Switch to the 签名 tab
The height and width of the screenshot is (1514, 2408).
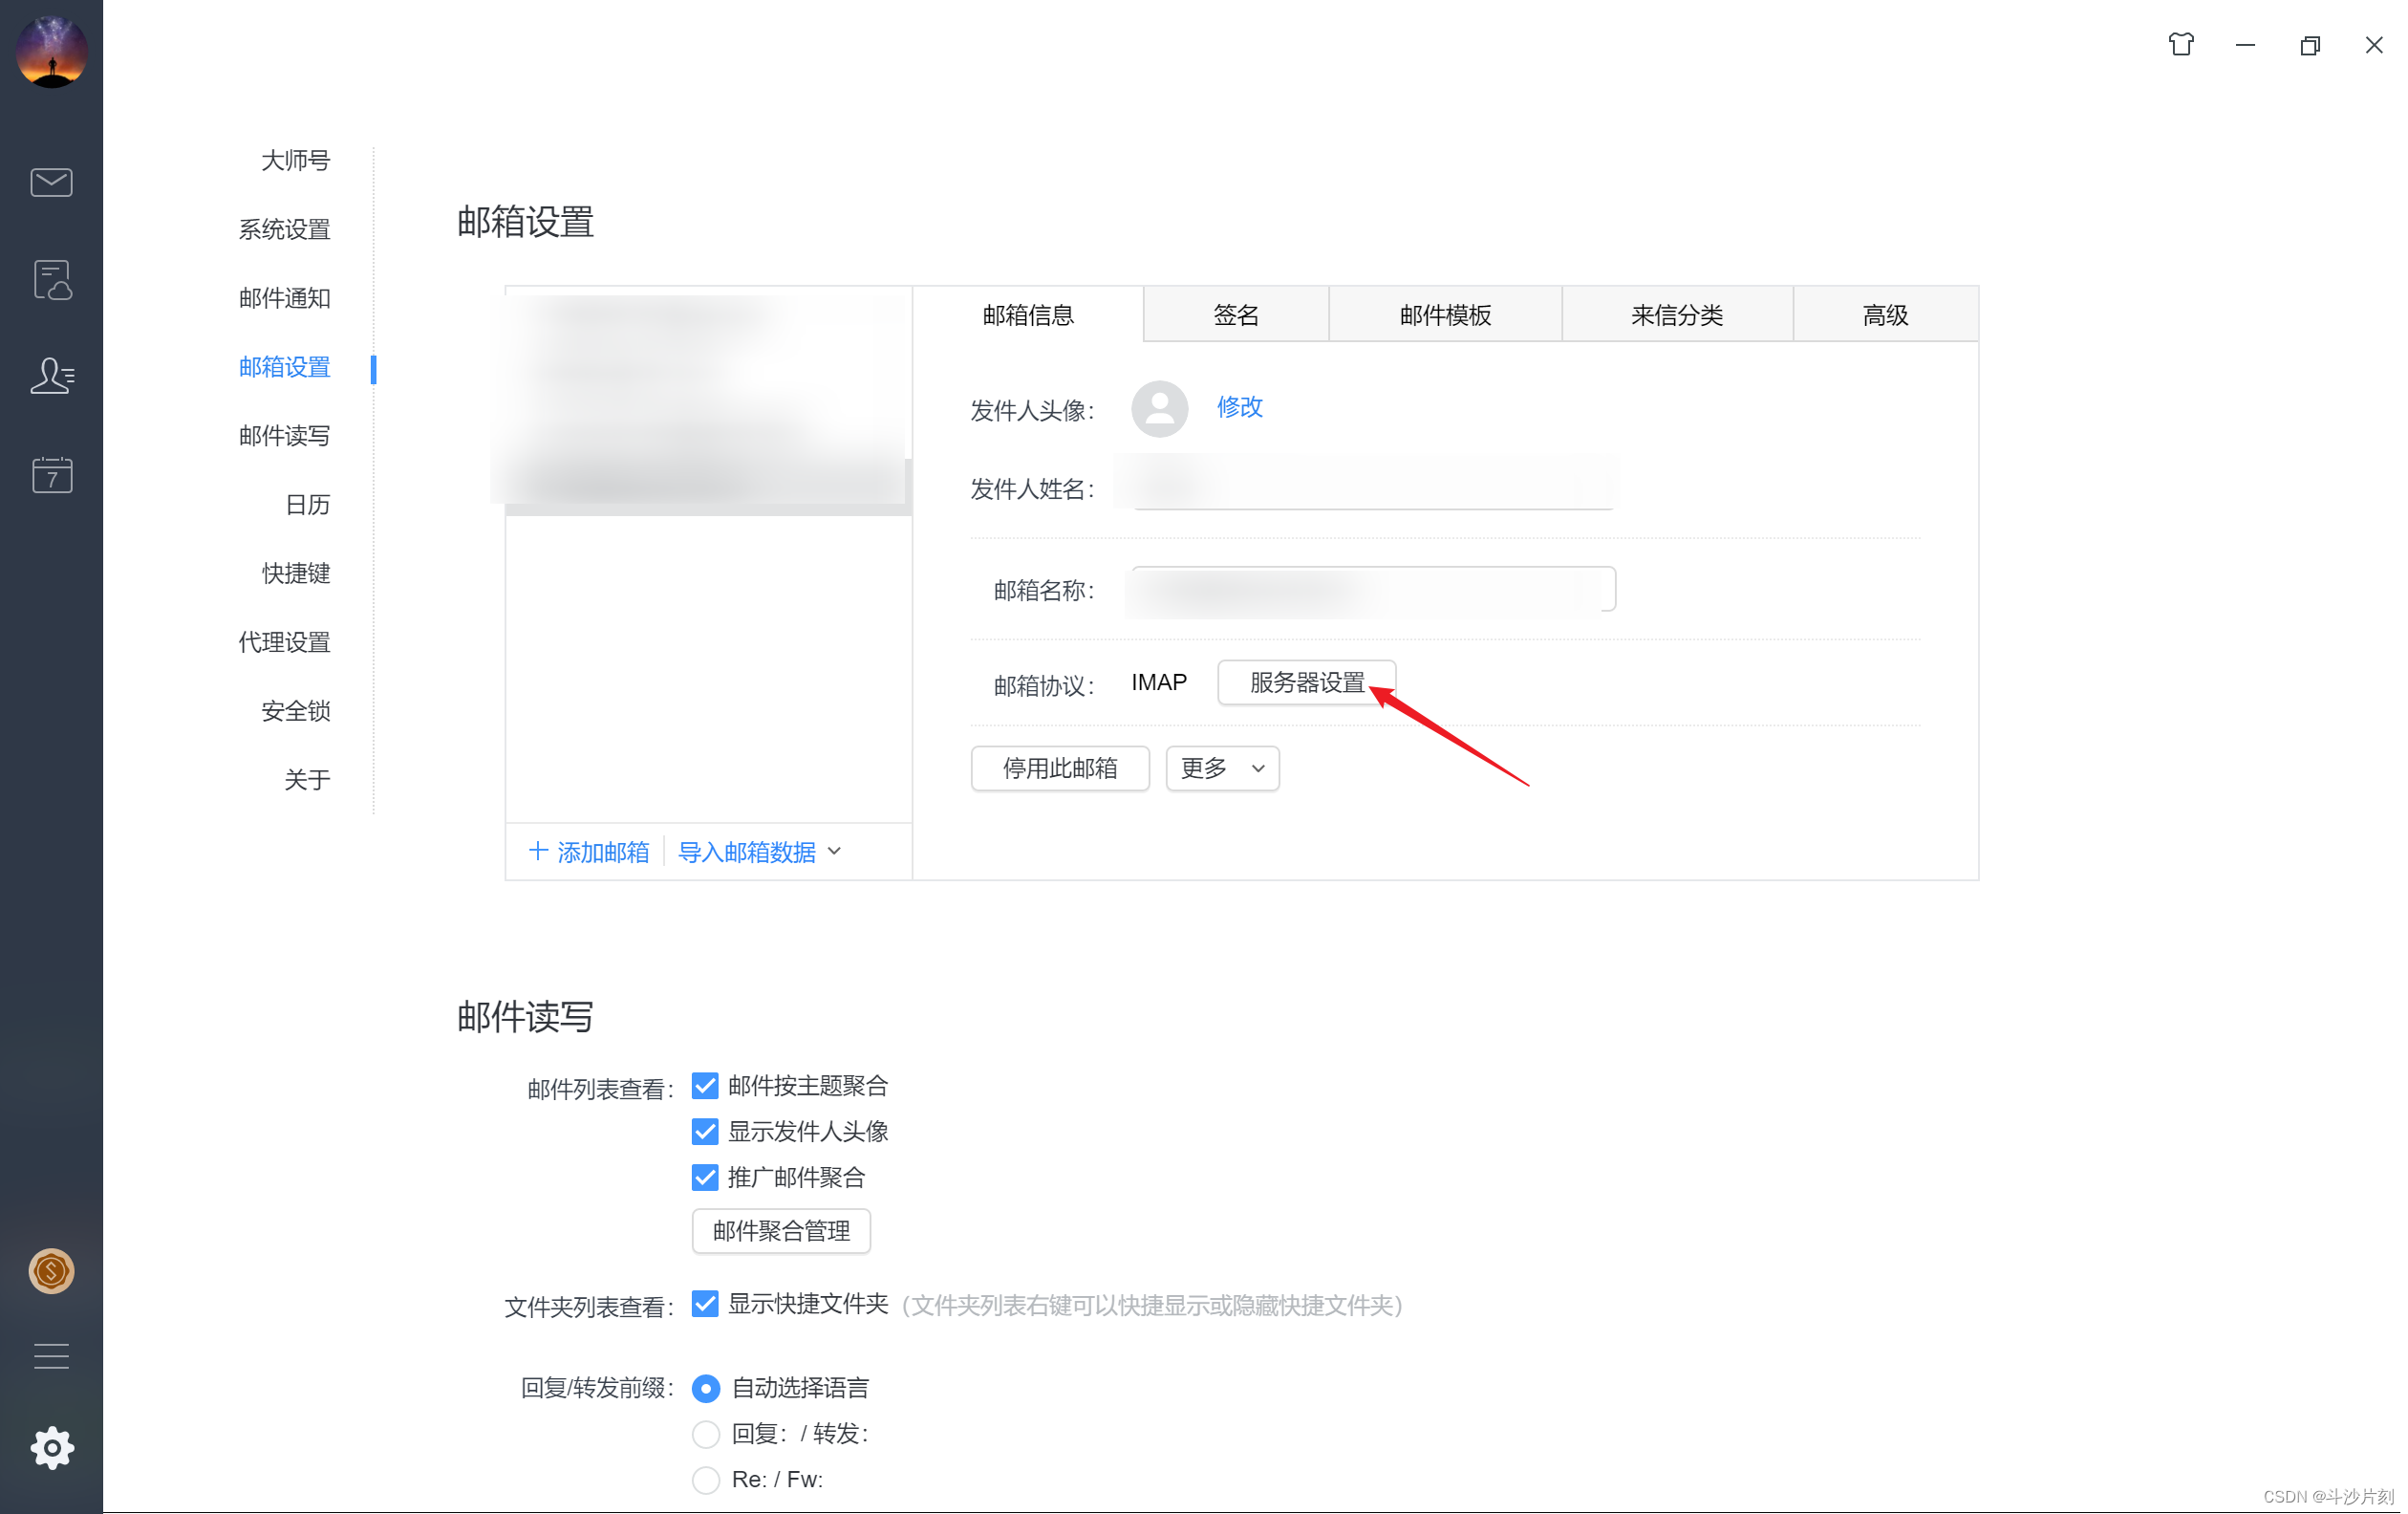click(1236, 315)
